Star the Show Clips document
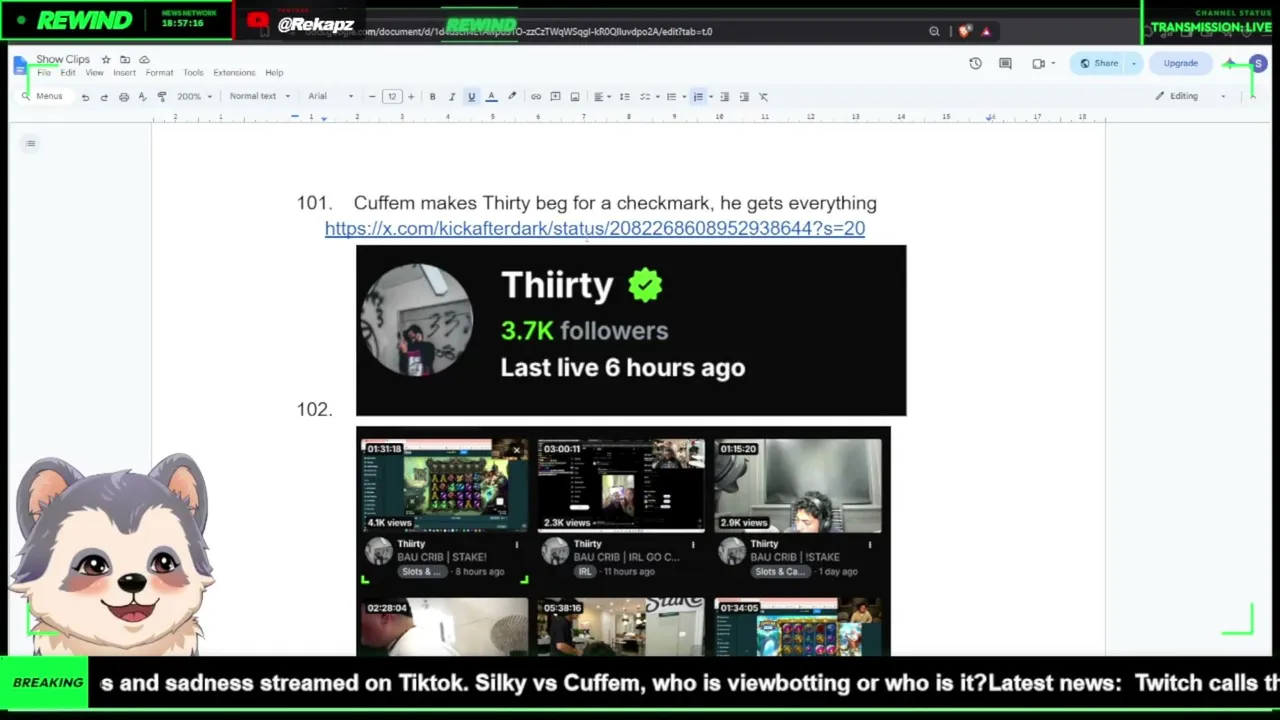Viewport: 1280px width, 720px height. 106,60
